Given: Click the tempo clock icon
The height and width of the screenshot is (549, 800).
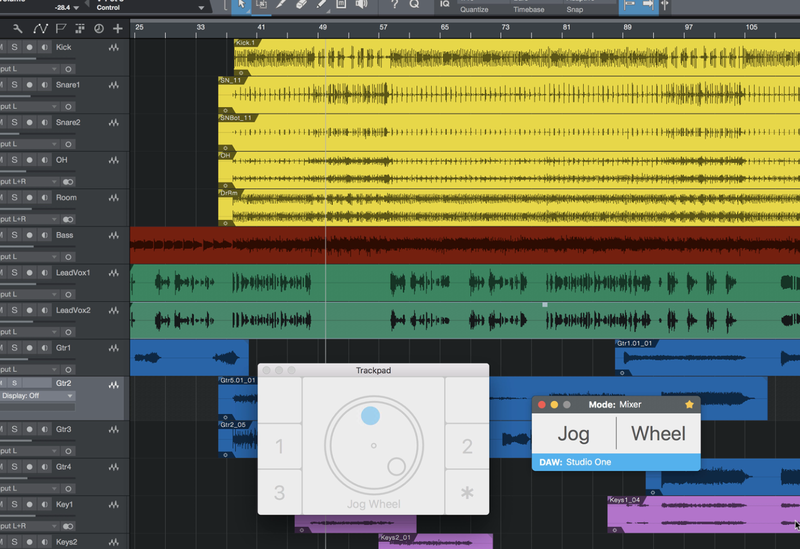Looking at the screenshot, I should click(x=99, y=29).
